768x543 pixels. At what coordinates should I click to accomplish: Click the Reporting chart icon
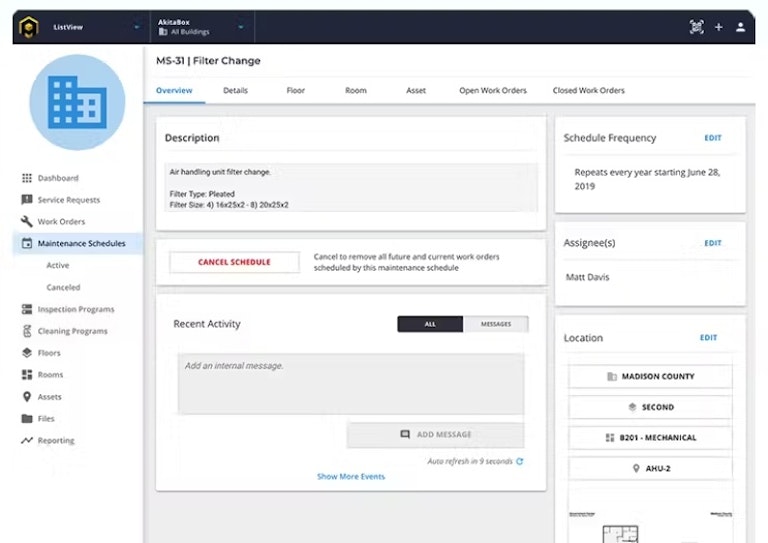(x=27, y=440)
